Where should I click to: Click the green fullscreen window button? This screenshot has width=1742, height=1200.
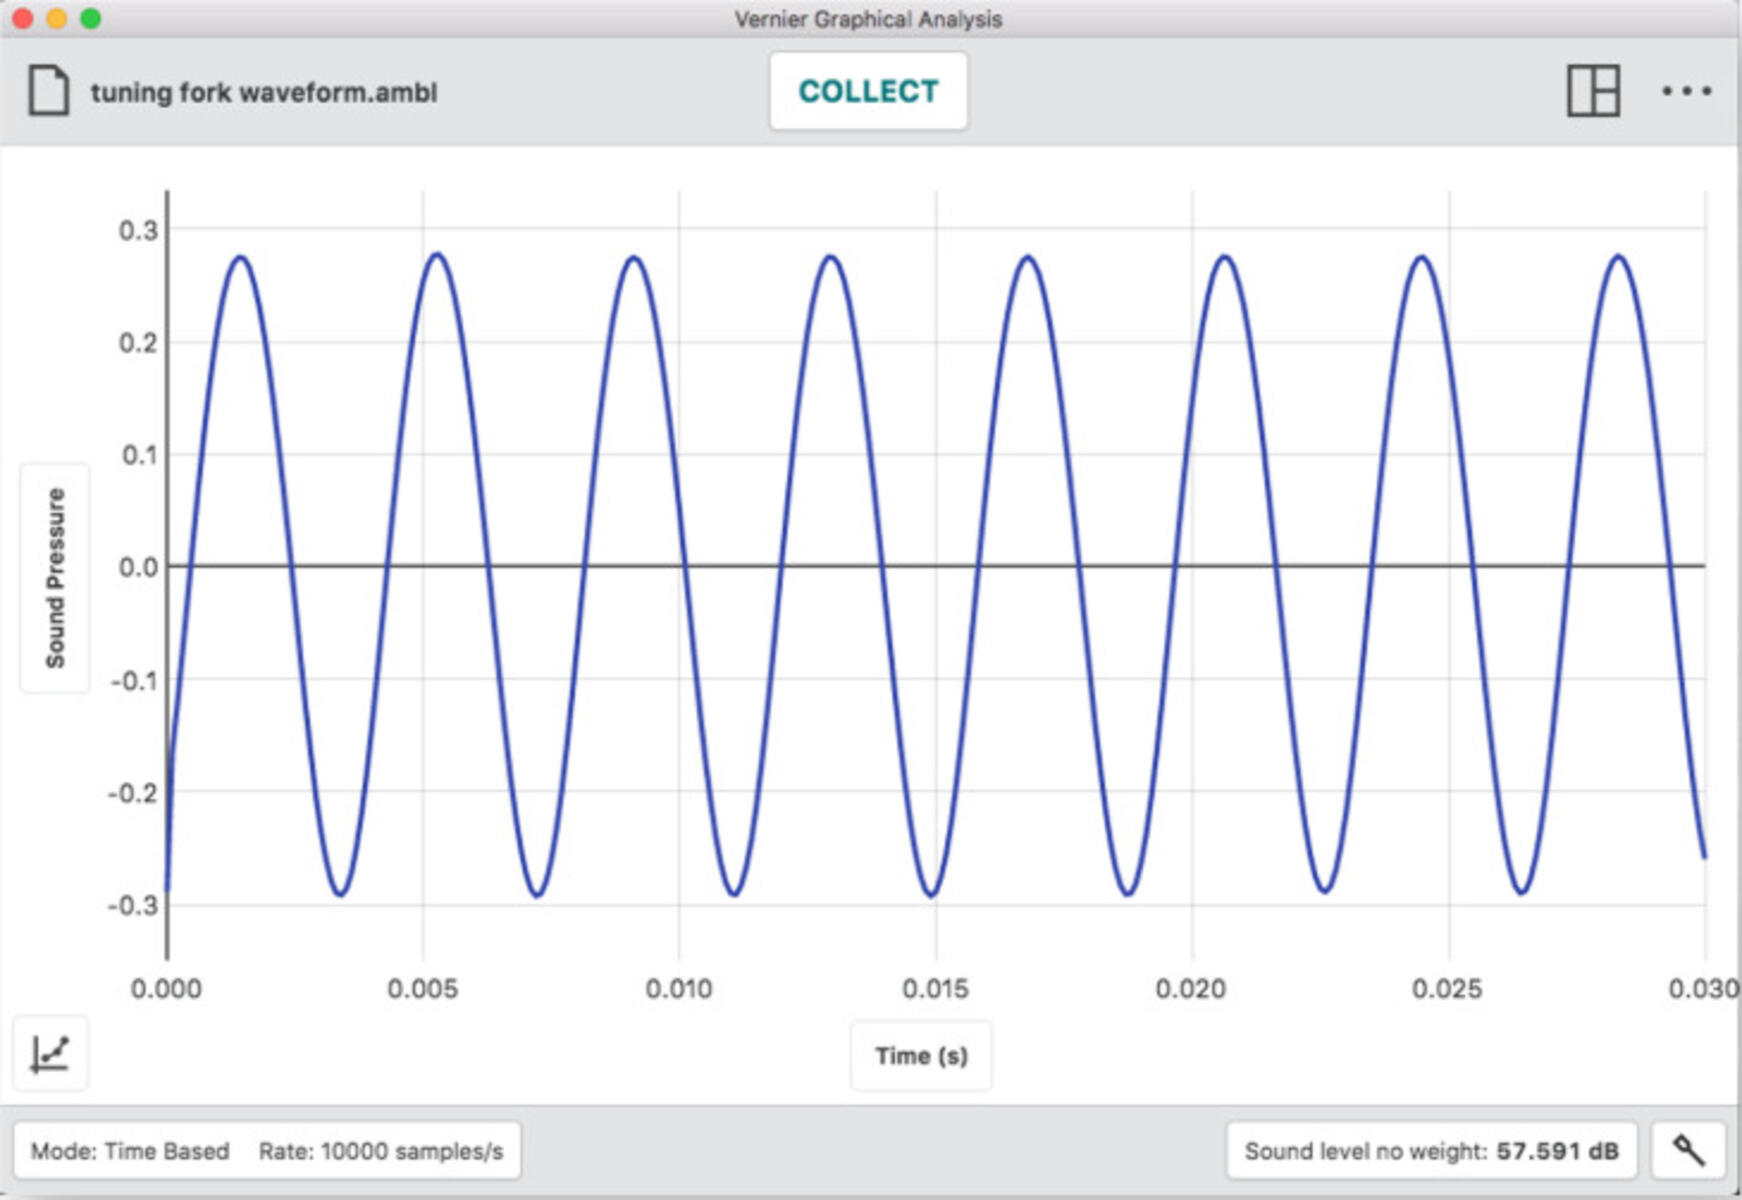[x=90, y=19]
